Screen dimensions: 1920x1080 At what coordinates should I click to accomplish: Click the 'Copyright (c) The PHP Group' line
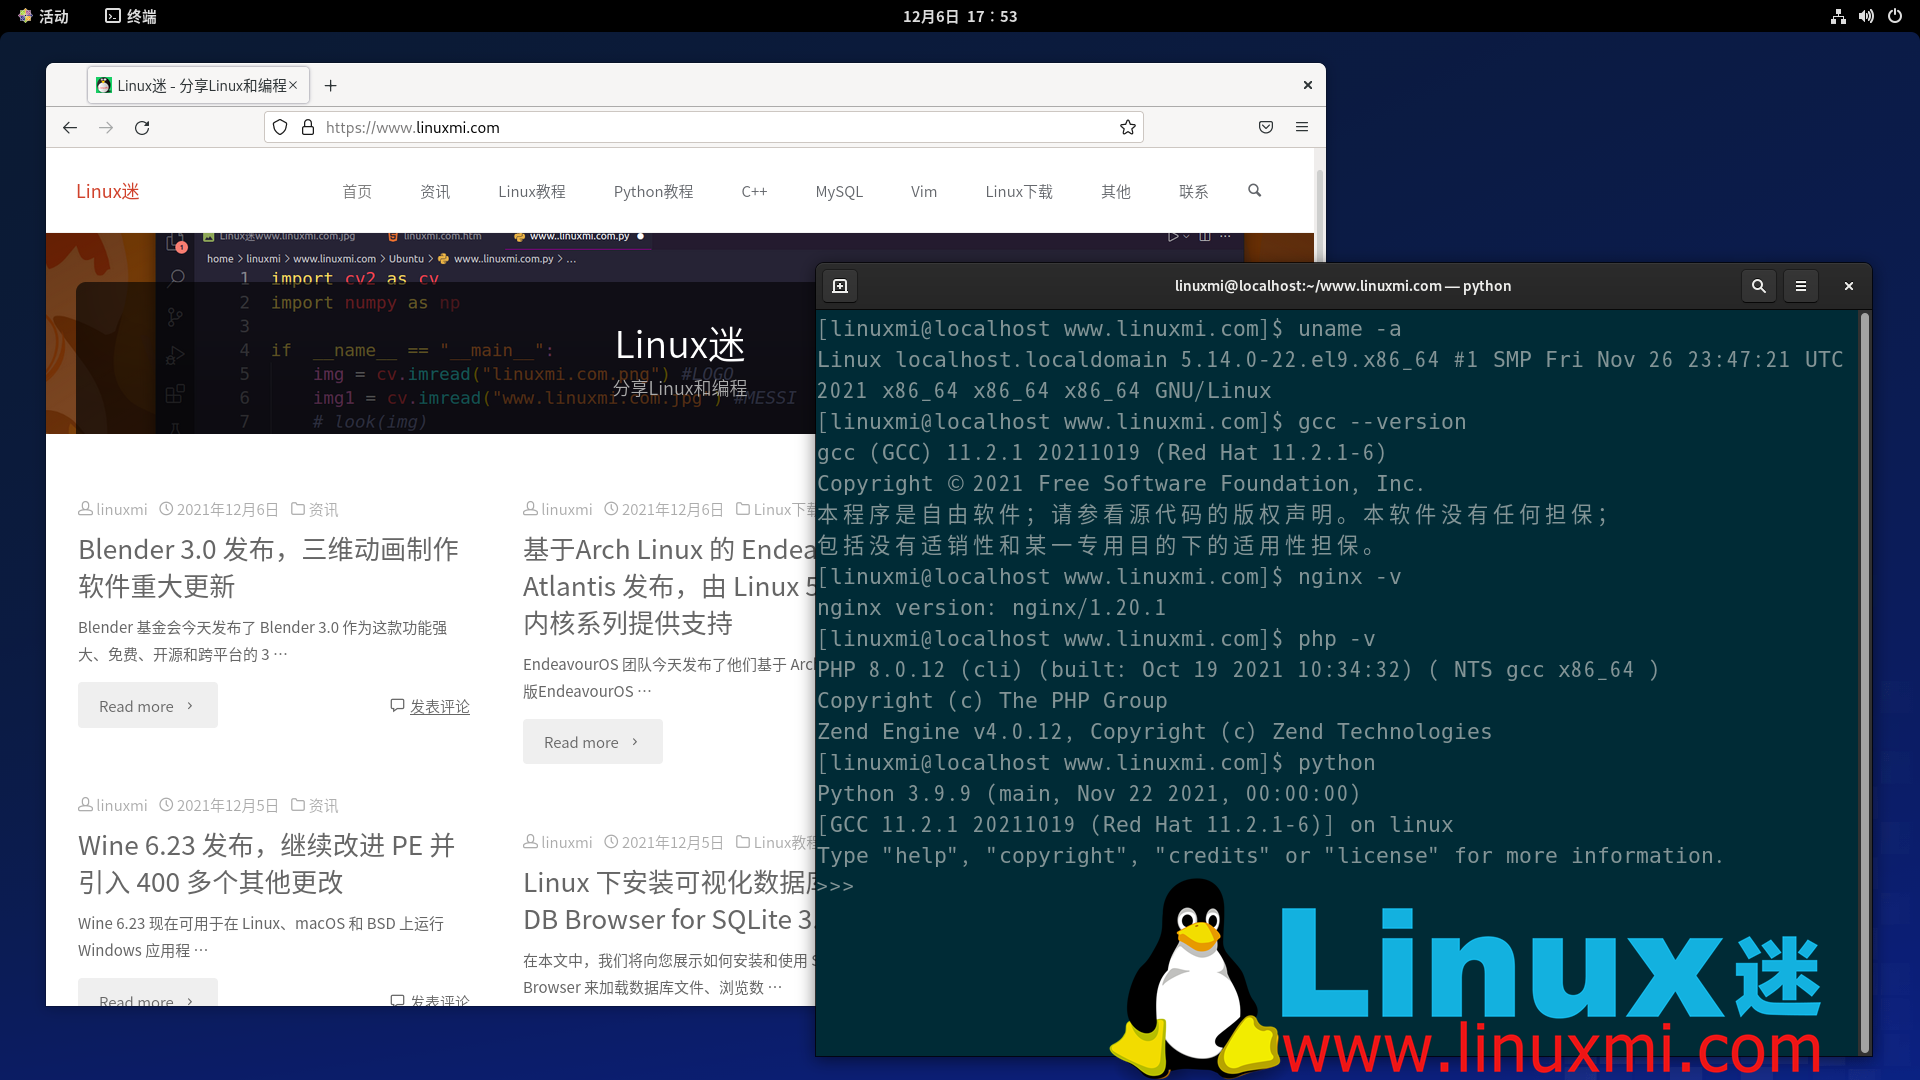pos(992,701)
